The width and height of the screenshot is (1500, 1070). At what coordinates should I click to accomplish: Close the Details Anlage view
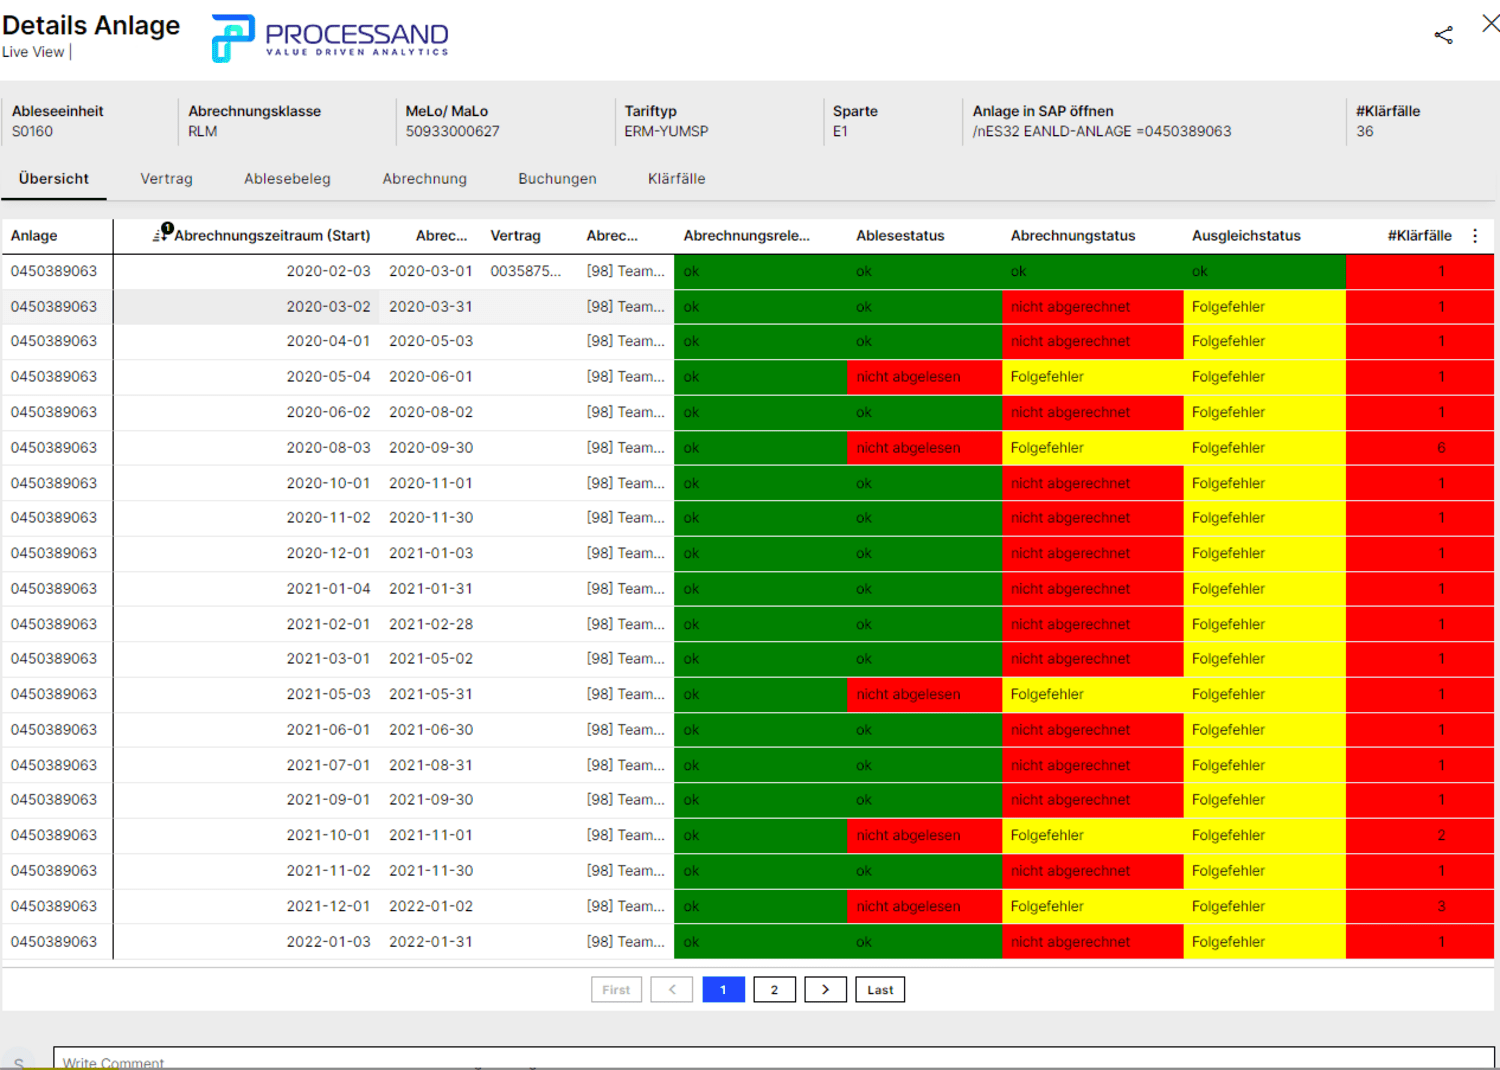(x=1490, y=22)
